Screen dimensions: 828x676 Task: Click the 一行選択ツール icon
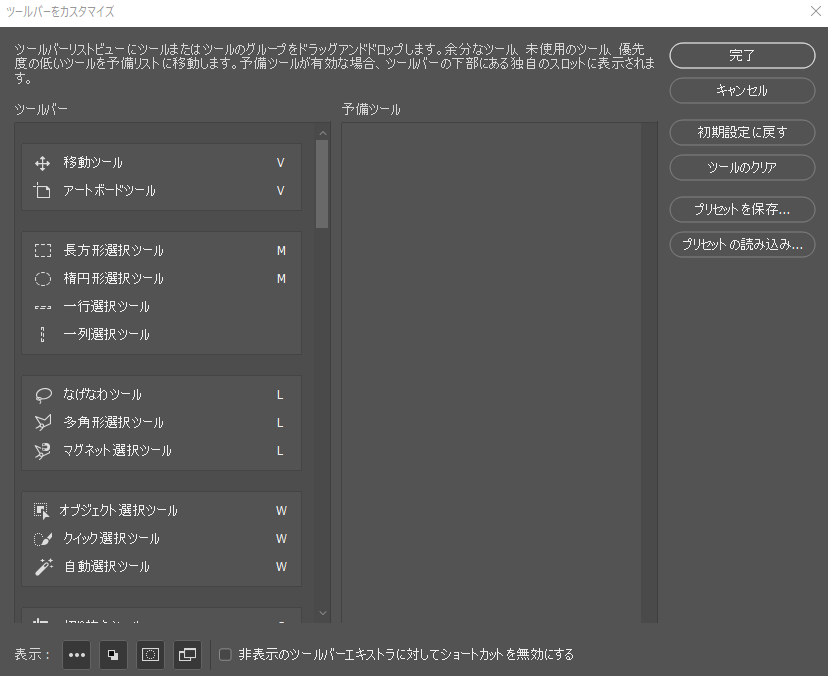pyautogui.click(x=43, y=307)
